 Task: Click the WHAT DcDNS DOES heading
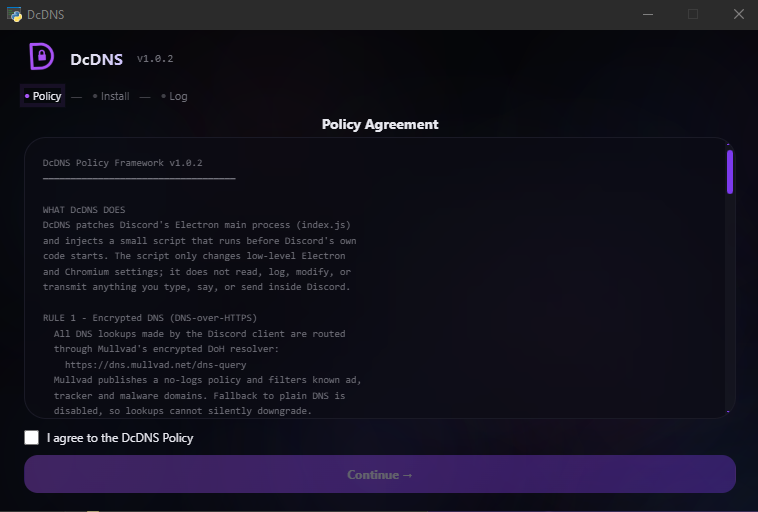tap(84, 210)
